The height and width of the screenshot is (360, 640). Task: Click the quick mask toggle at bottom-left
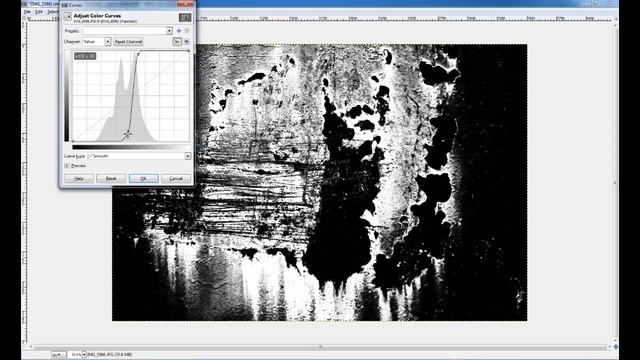click(x=24, y=347)
